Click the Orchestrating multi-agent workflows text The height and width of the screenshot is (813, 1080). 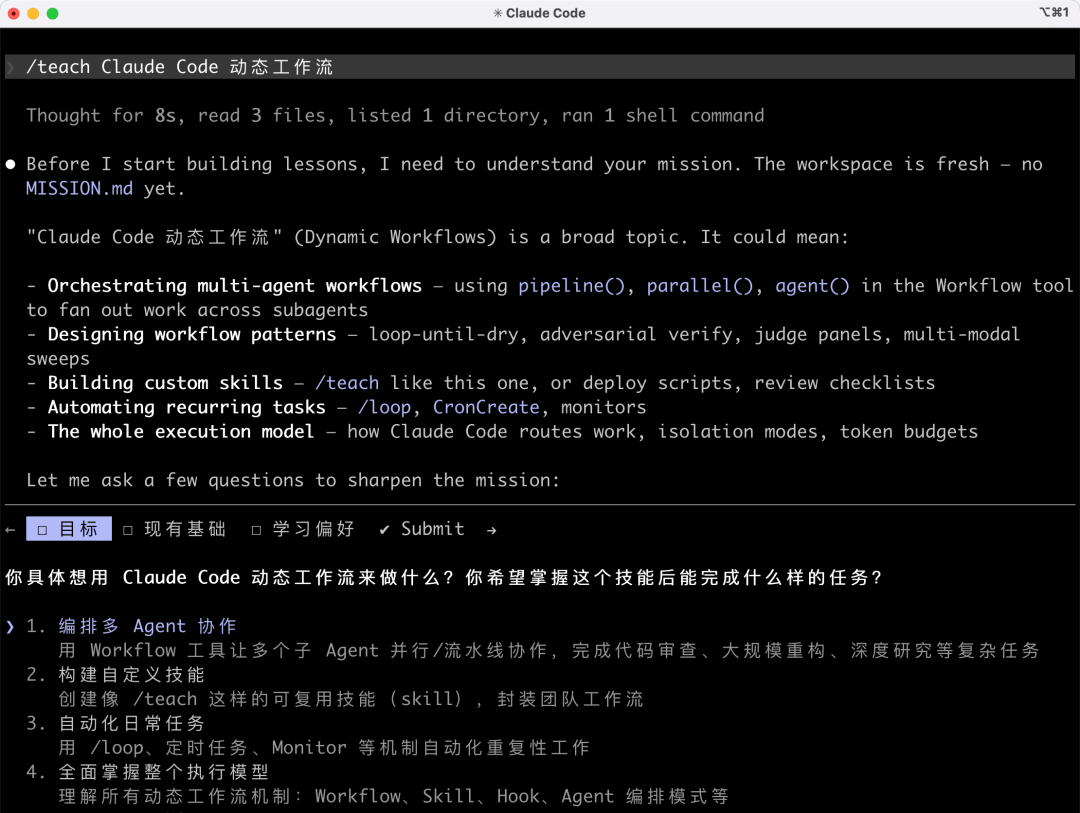234,285
